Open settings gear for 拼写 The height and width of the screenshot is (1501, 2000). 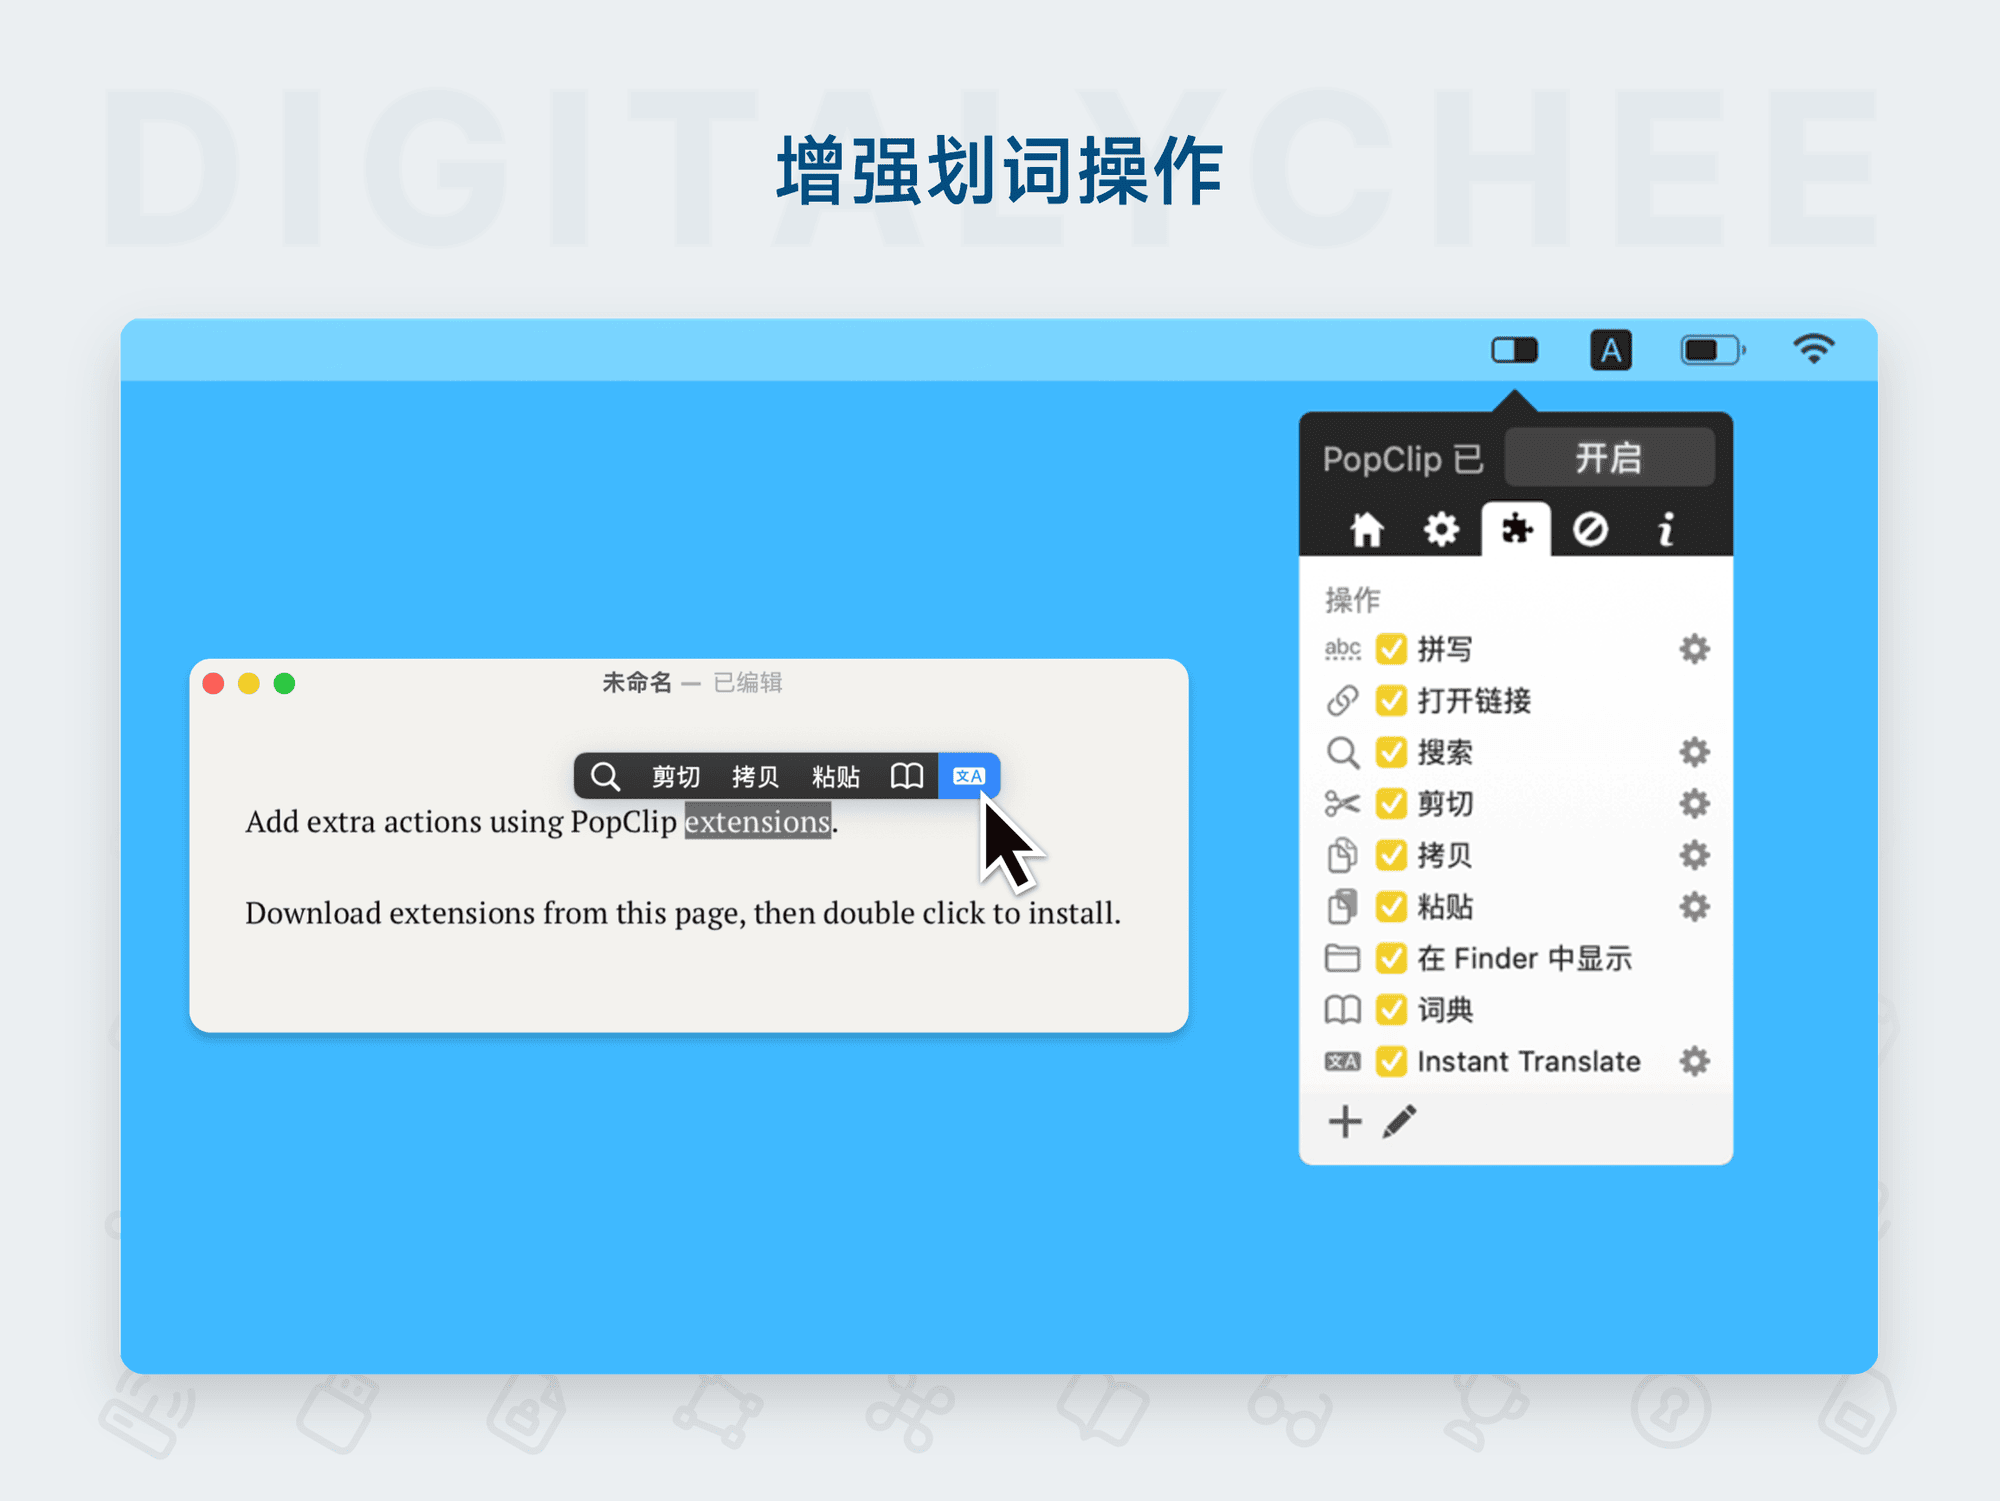[x=1694, y=649]
